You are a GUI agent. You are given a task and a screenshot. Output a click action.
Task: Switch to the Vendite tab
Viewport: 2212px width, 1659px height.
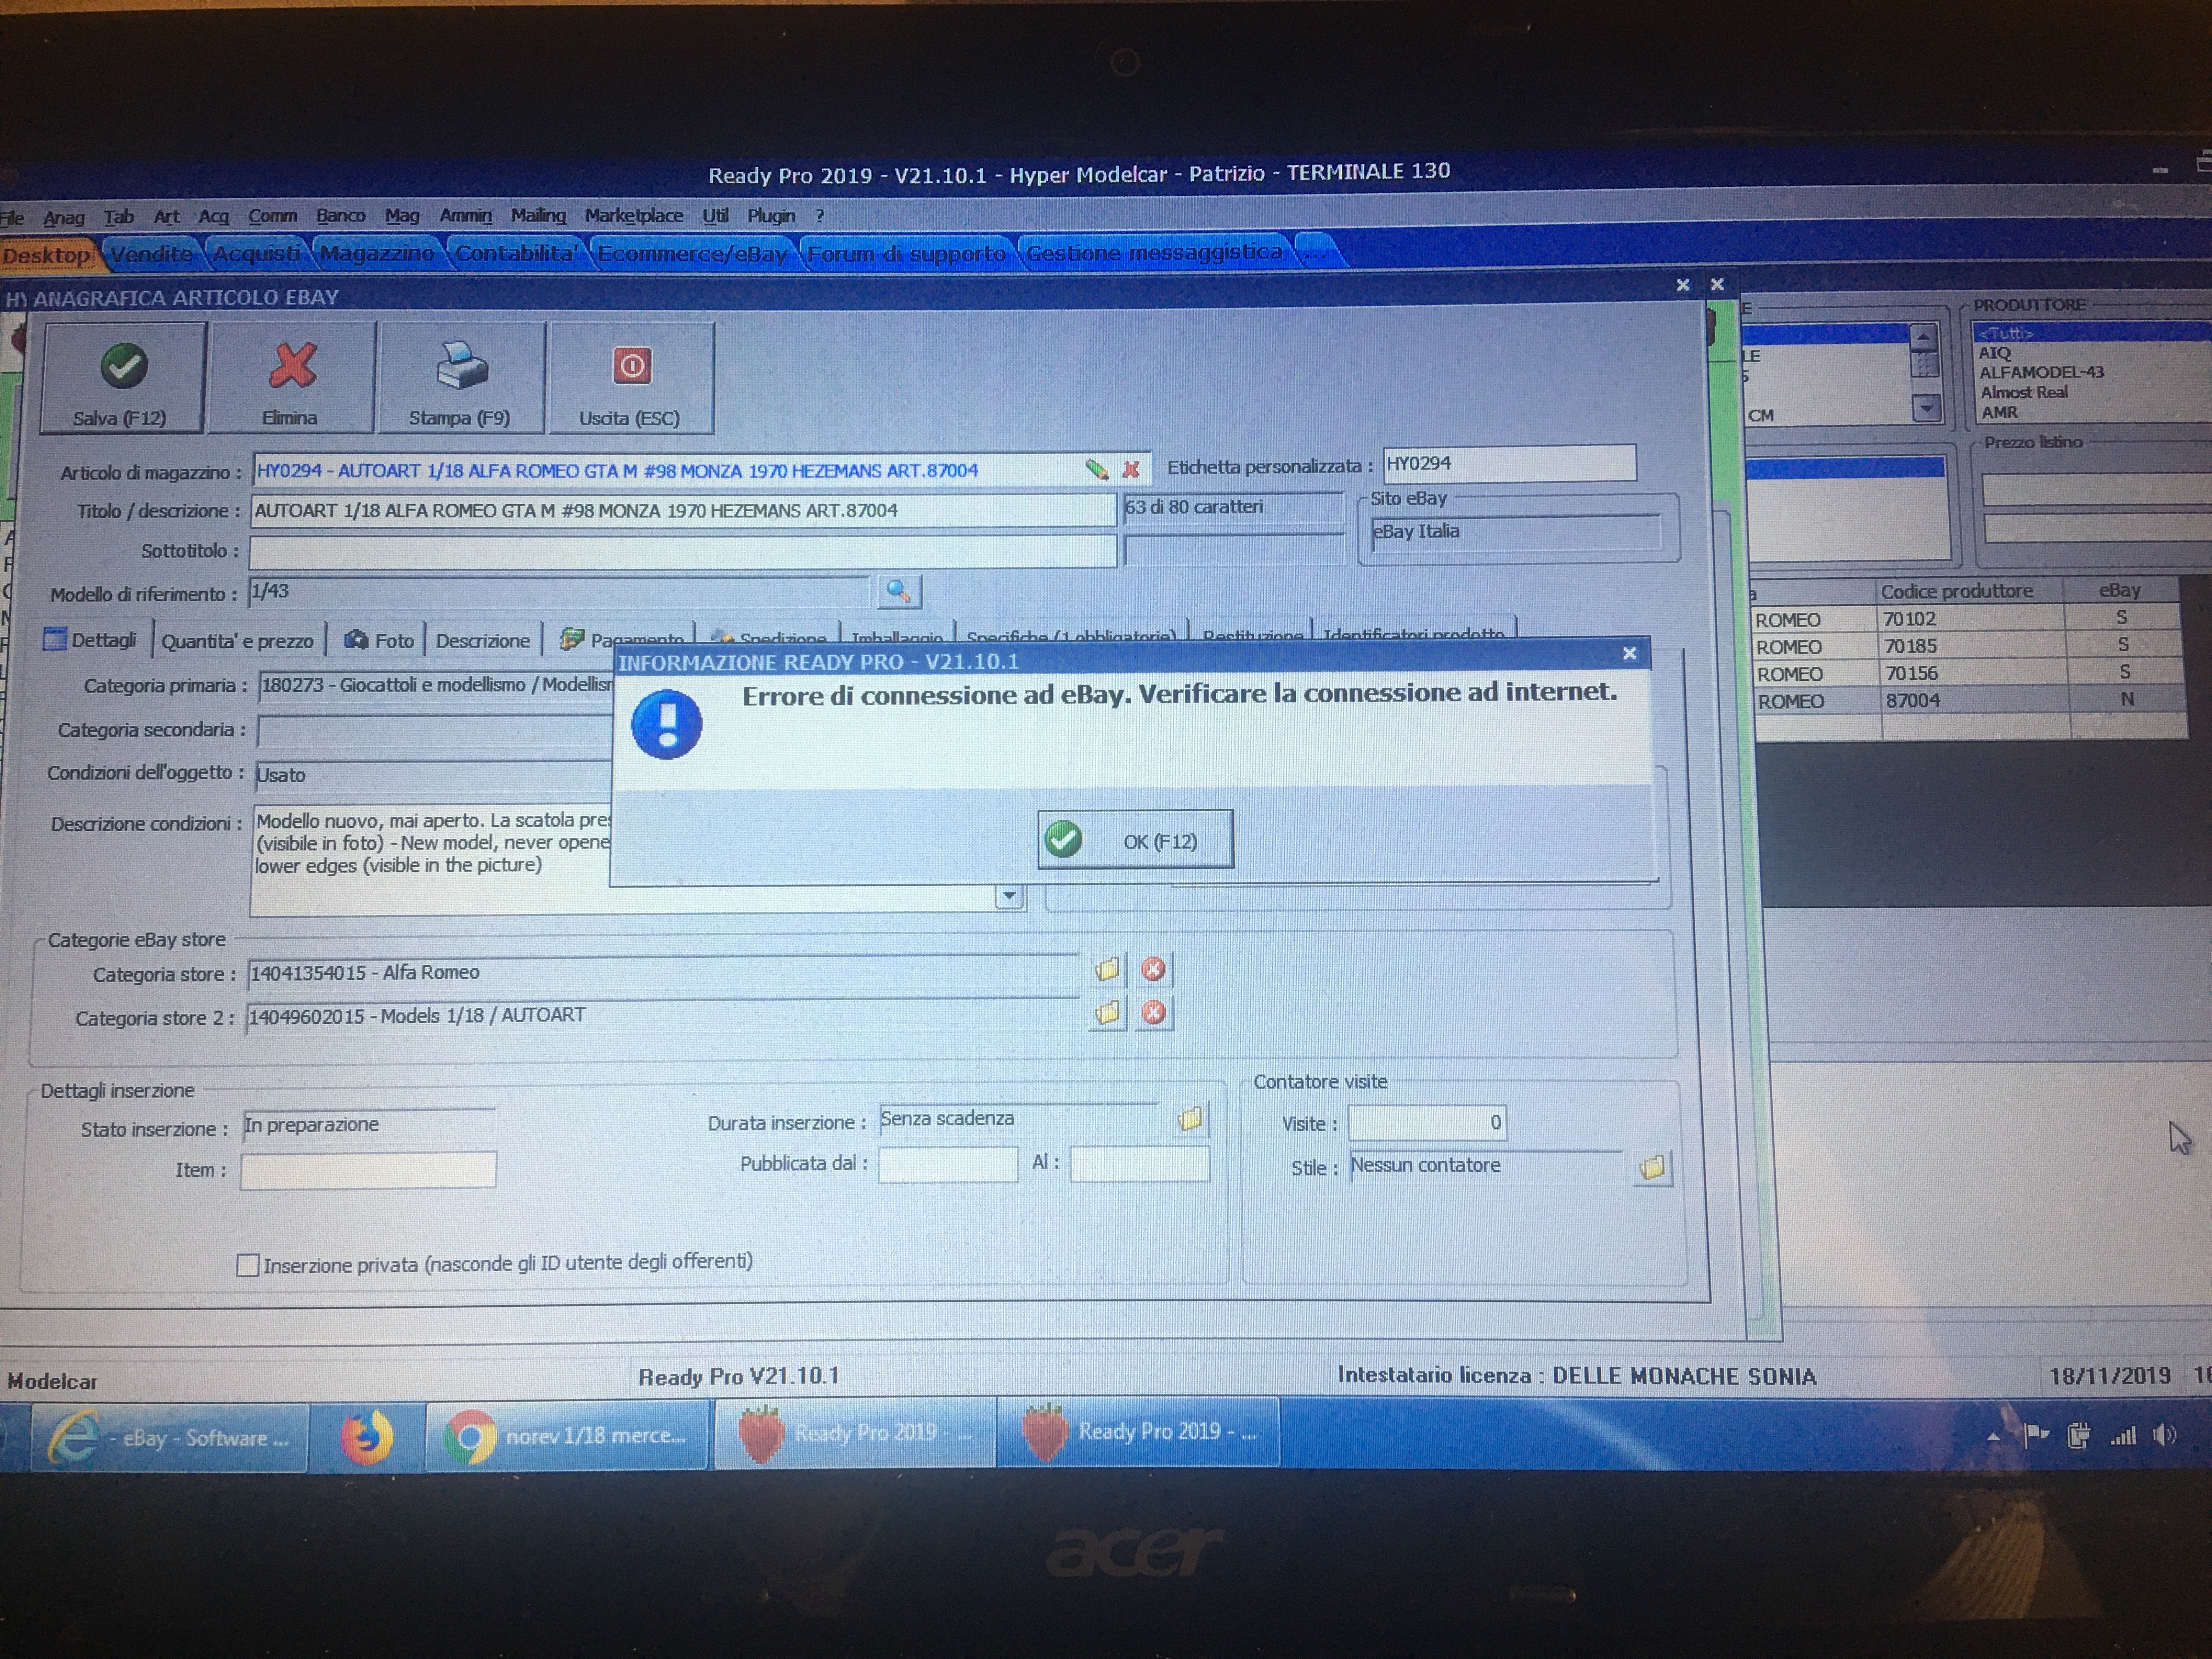pyautogui.click(x=152, y=254)
